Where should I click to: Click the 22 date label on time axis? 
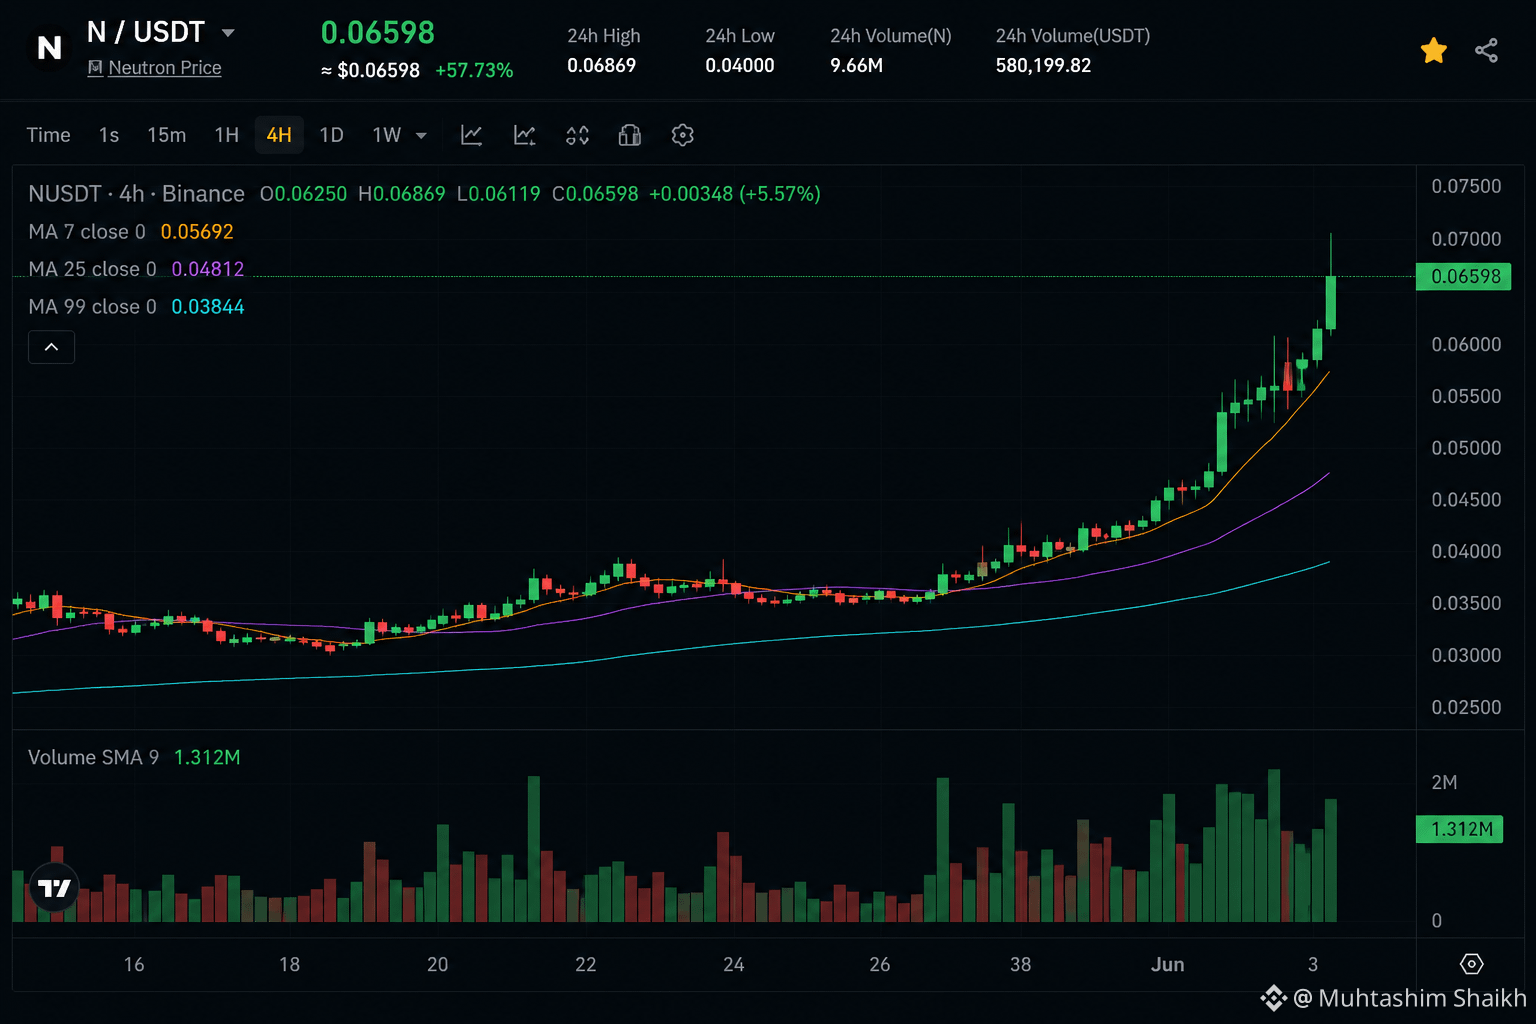coord(586,965)
